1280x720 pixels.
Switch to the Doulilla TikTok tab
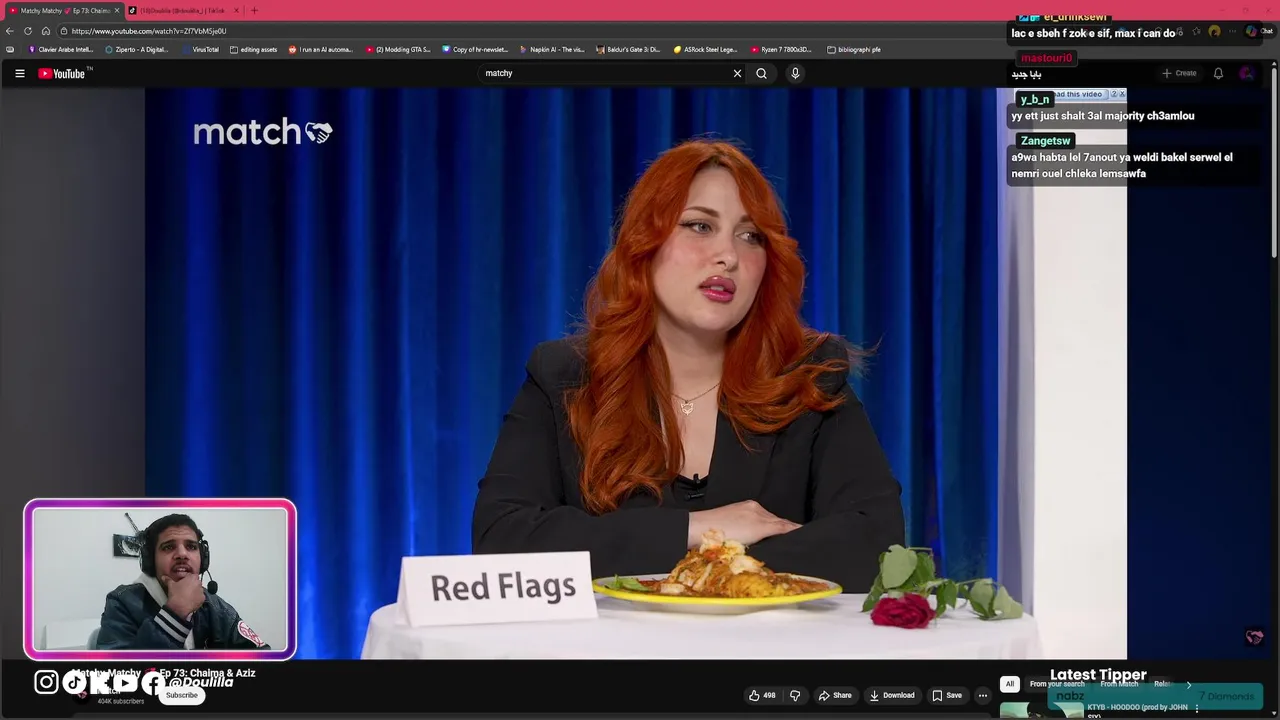pos(182,10)
